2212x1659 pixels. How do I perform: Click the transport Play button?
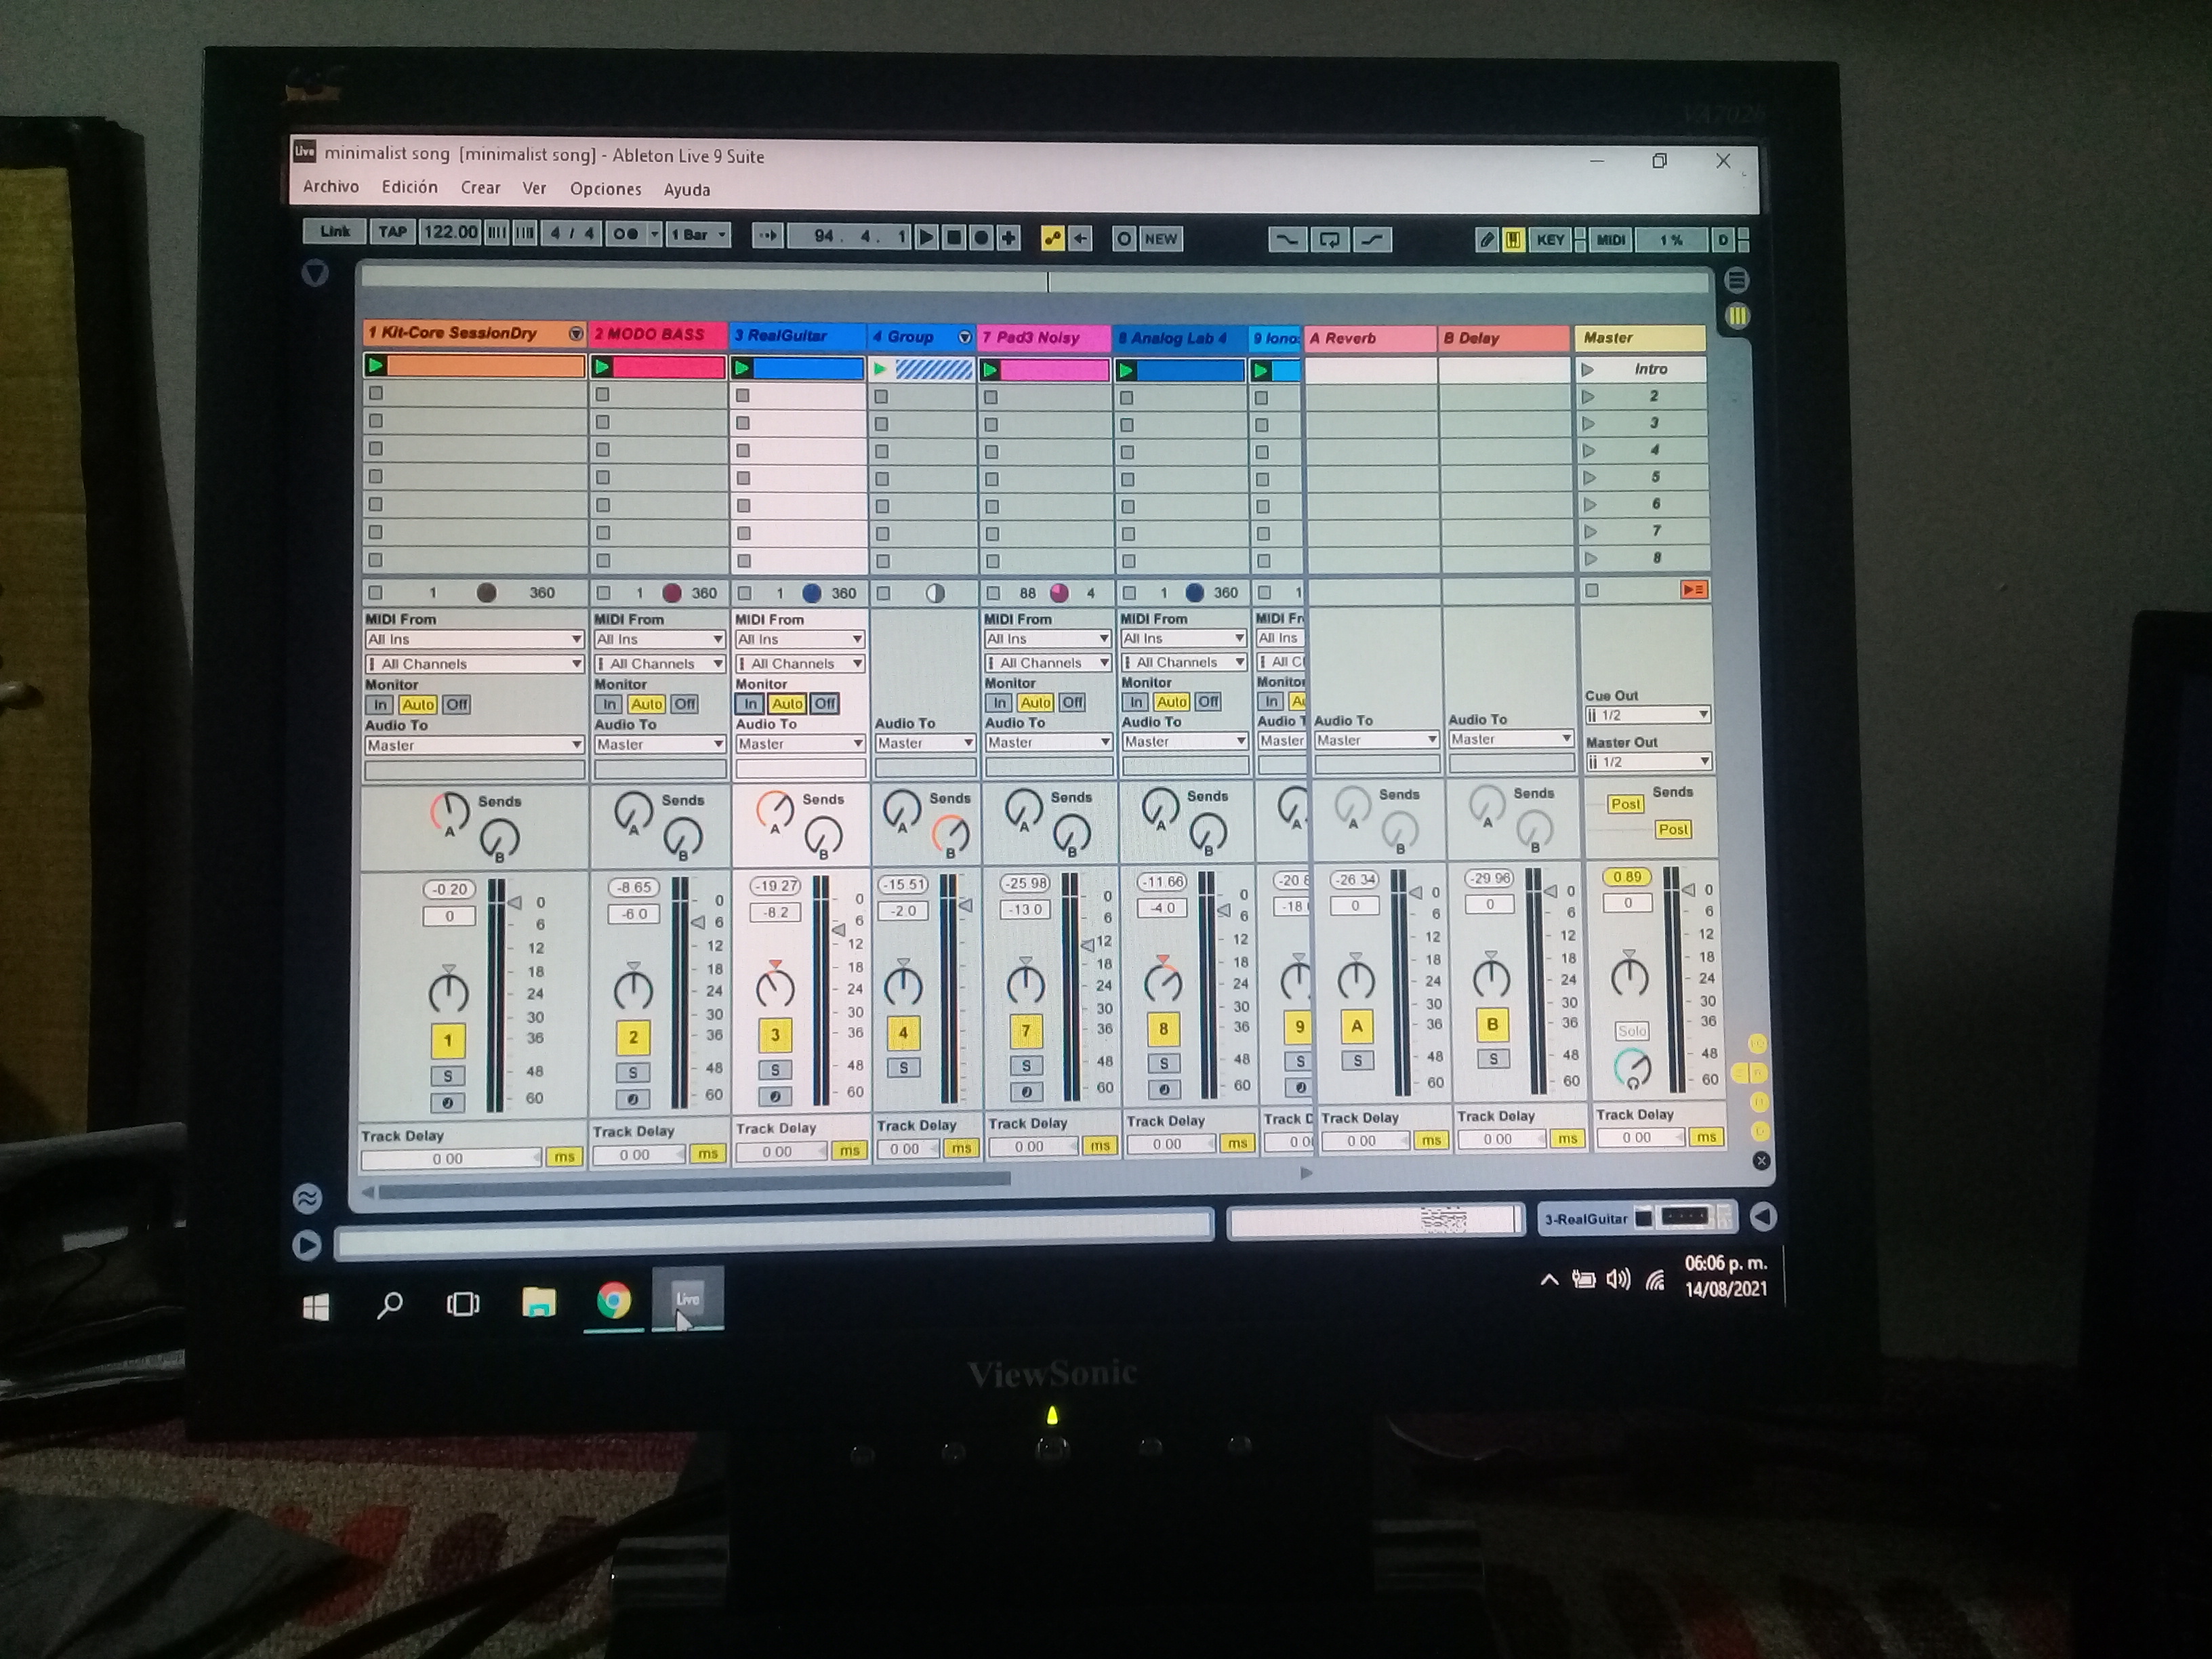tap(926, 237)
